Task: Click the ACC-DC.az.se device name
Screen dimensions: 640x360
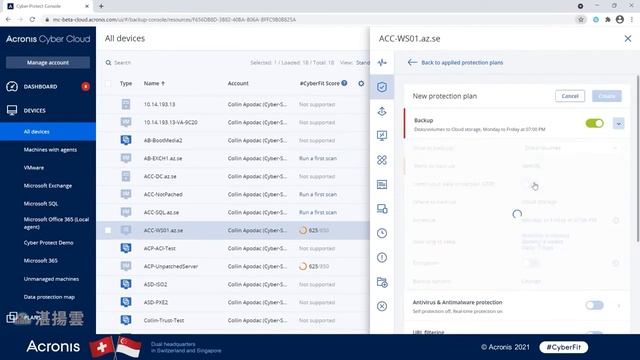Action: tap(160, 176)
